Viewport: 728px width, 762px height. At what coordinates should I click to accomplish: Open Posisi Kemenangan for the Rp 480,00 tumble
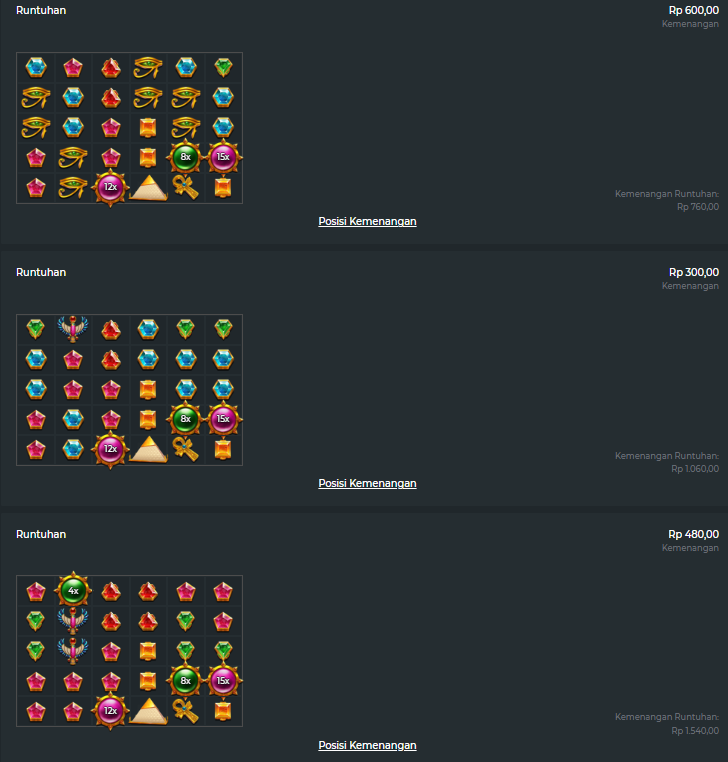pos(367,745)
